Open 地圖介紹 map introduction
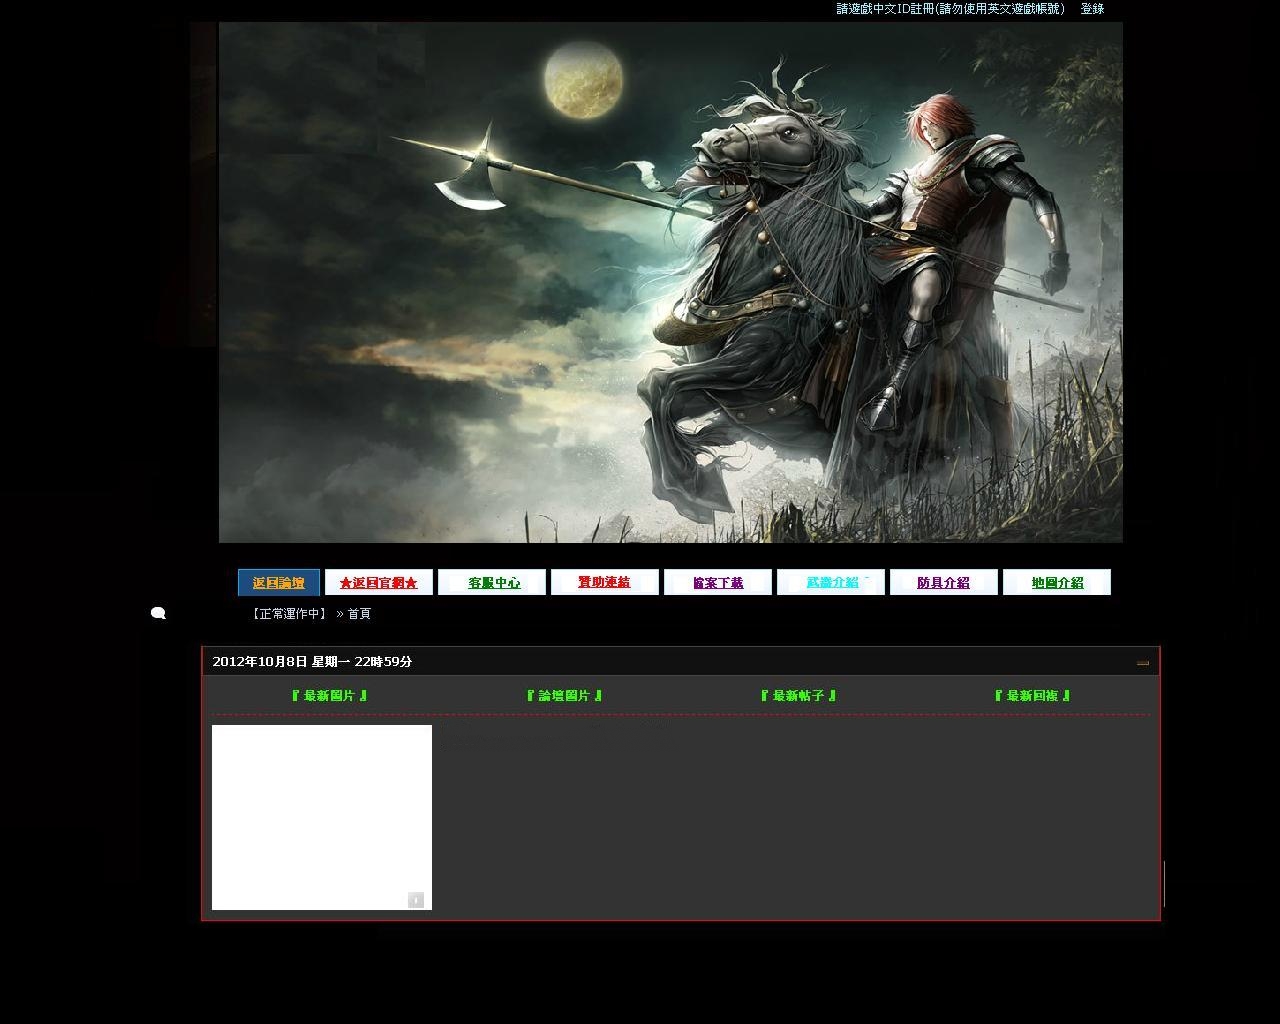Image resolution: width=1280 pixels, height=1024 pixels. click(1057, 582)
